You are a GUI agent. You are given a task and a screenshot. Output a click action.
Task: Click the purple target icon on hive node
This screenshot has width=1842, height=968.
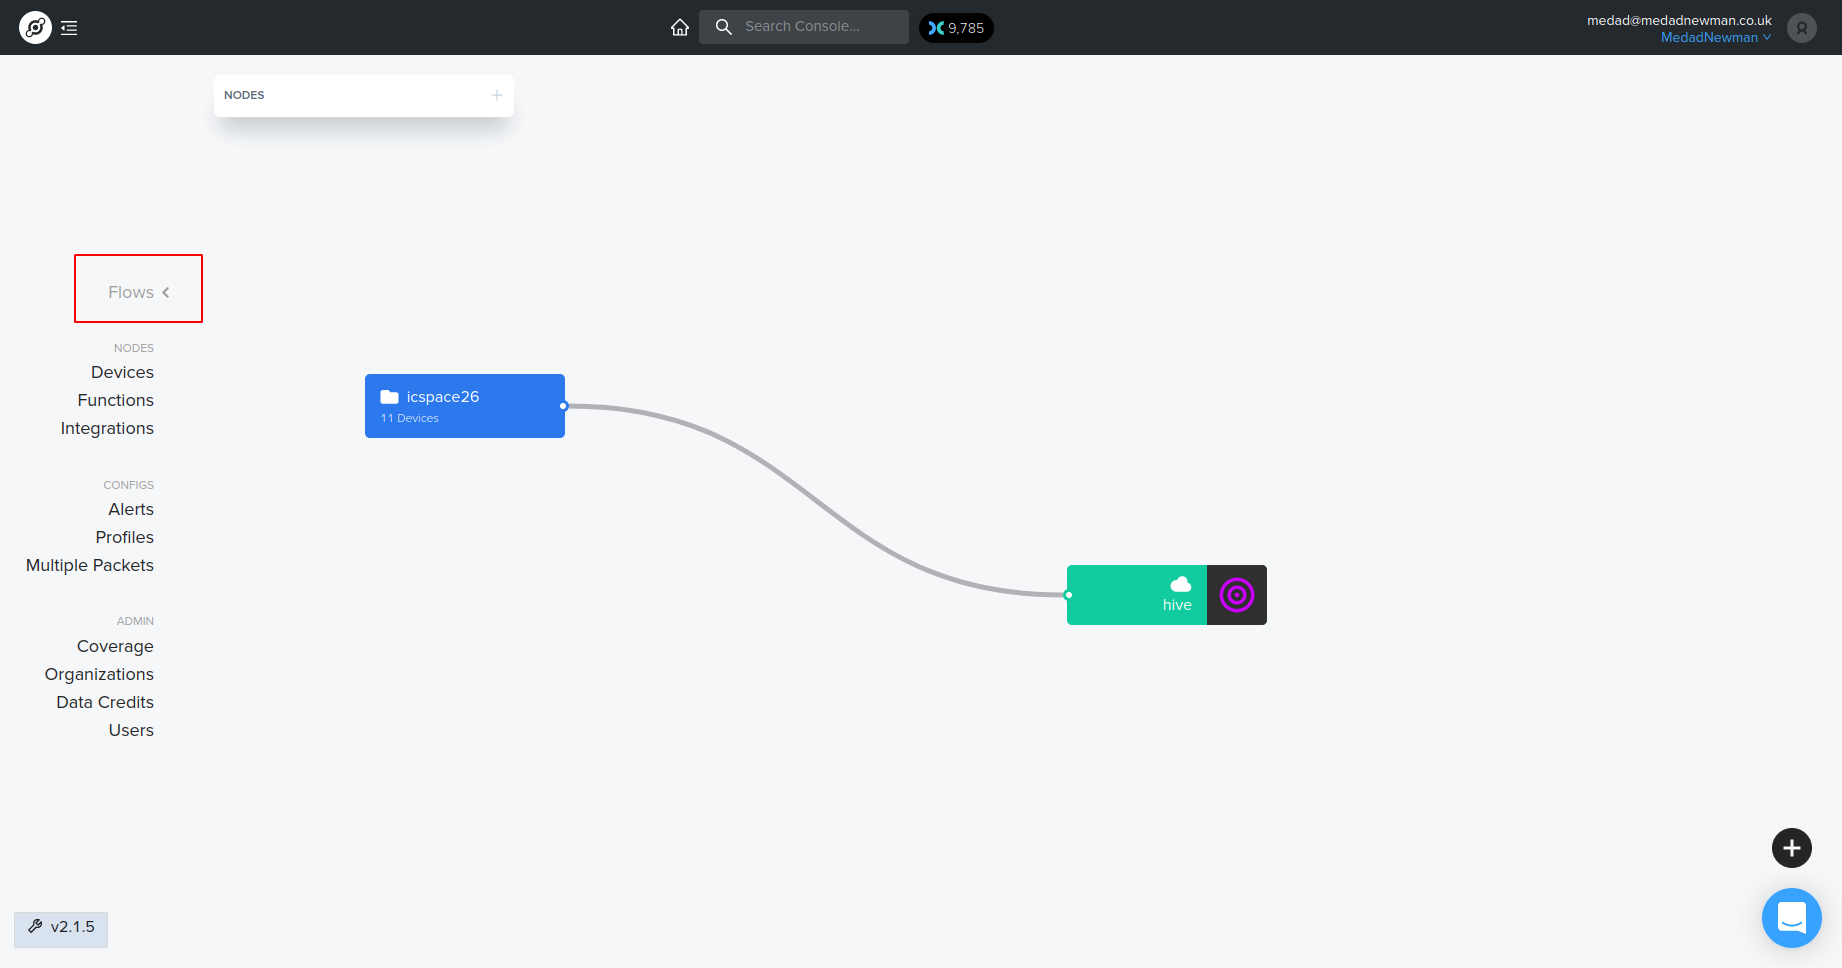tap(1237, 595)
